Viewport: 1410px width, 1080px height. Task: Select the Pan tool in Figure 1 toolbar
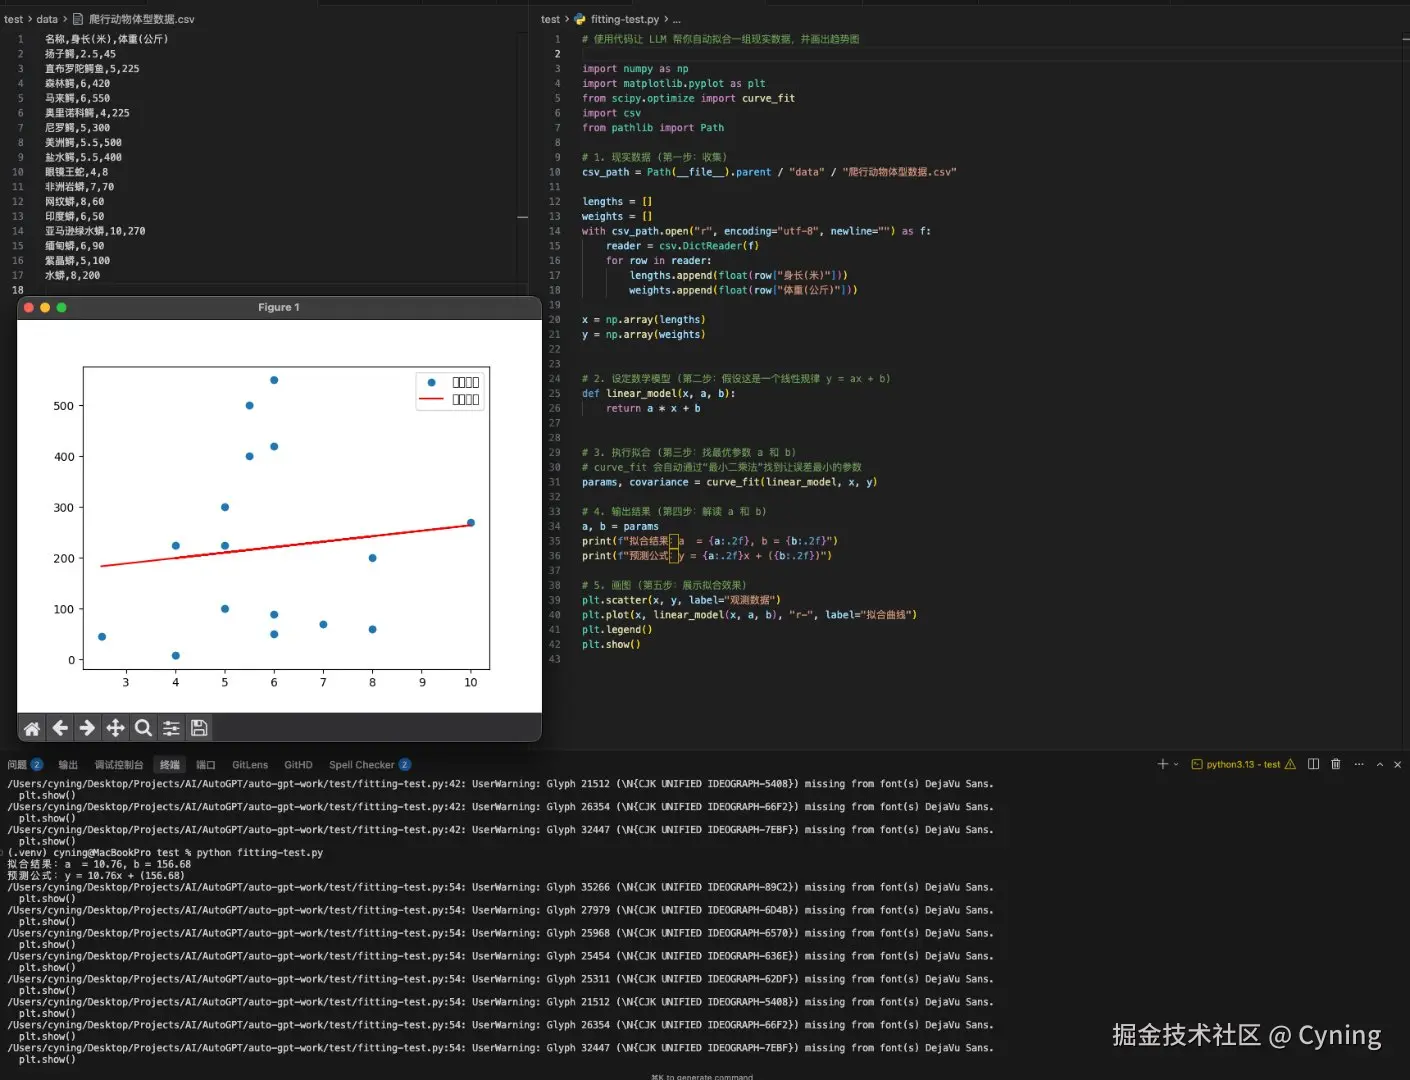(x=115, y=728)
